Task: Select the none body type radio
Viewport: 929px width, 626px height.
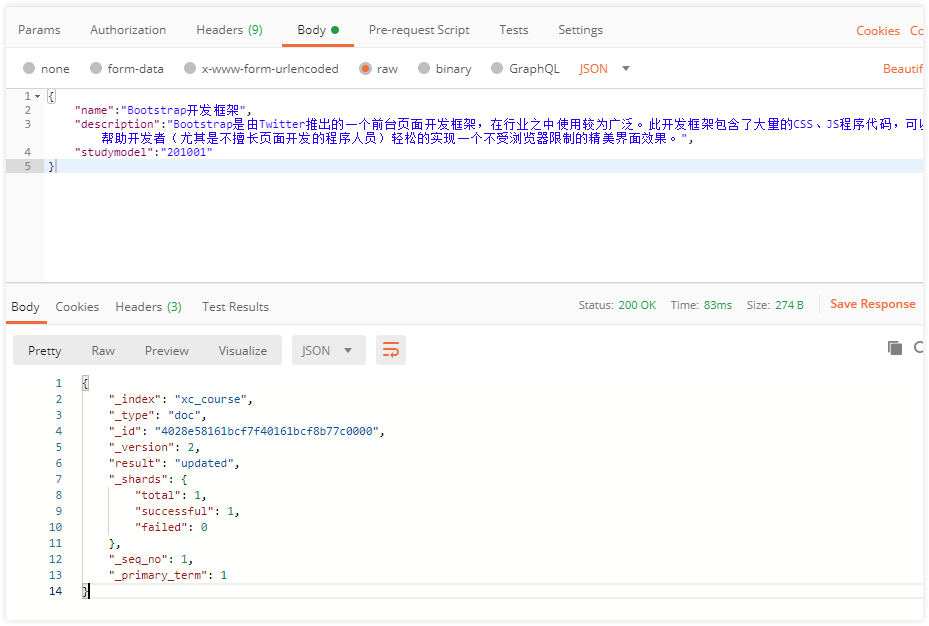Action: [x=28, y=69]
